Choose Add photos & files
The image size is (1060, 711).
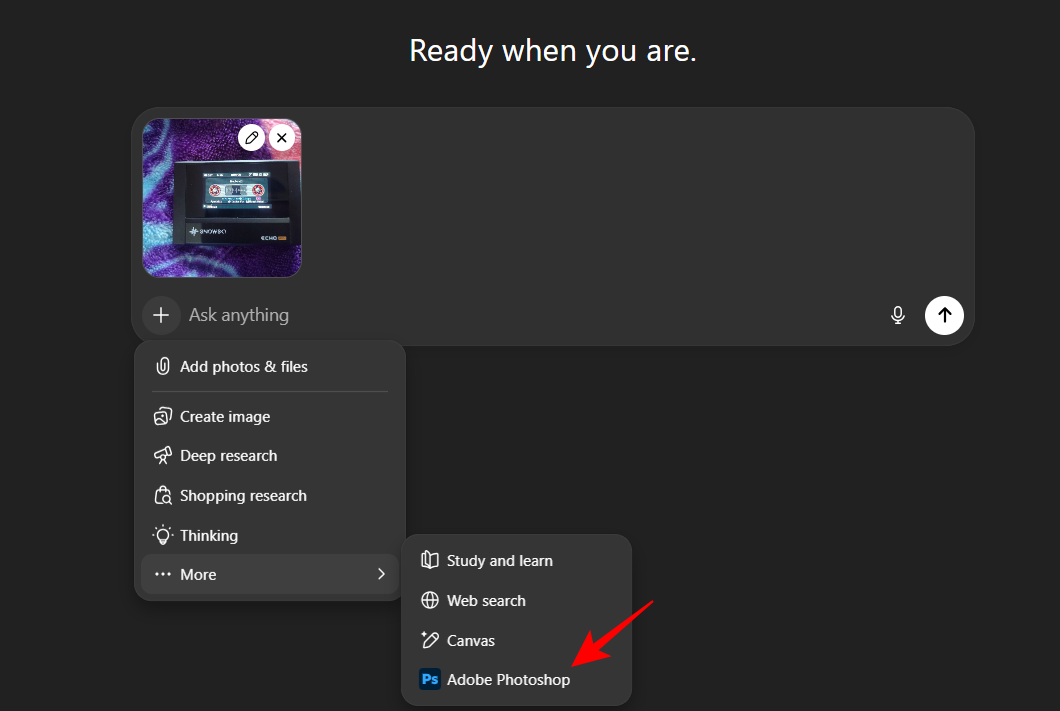click(243, 367)
